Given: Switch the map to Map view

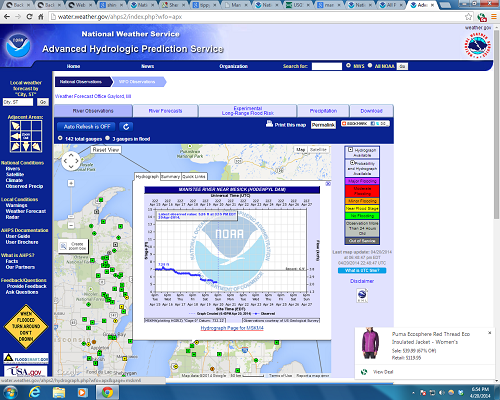Looking at the screenshot, I should pos(301,150).
